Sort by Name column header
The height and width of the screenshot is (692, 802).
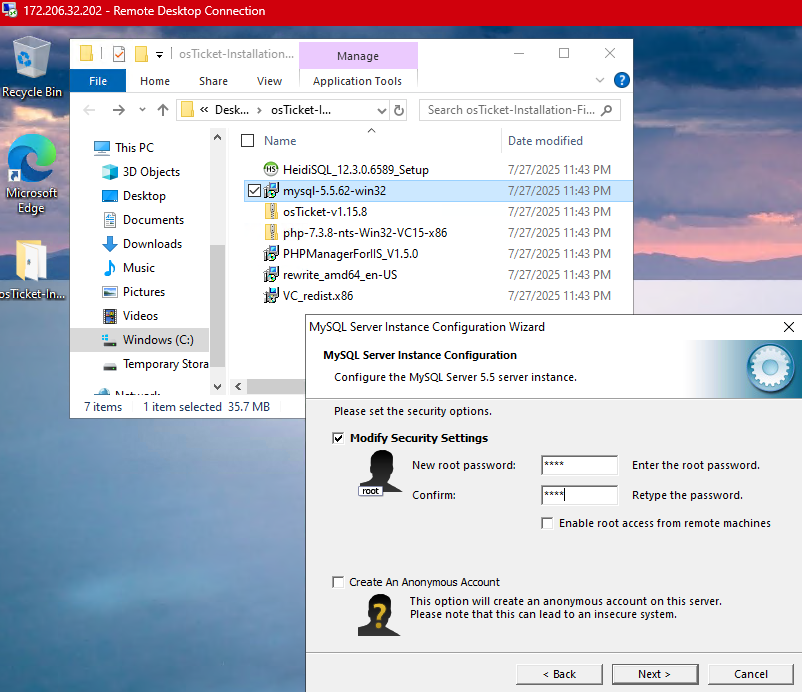(280, 141)
